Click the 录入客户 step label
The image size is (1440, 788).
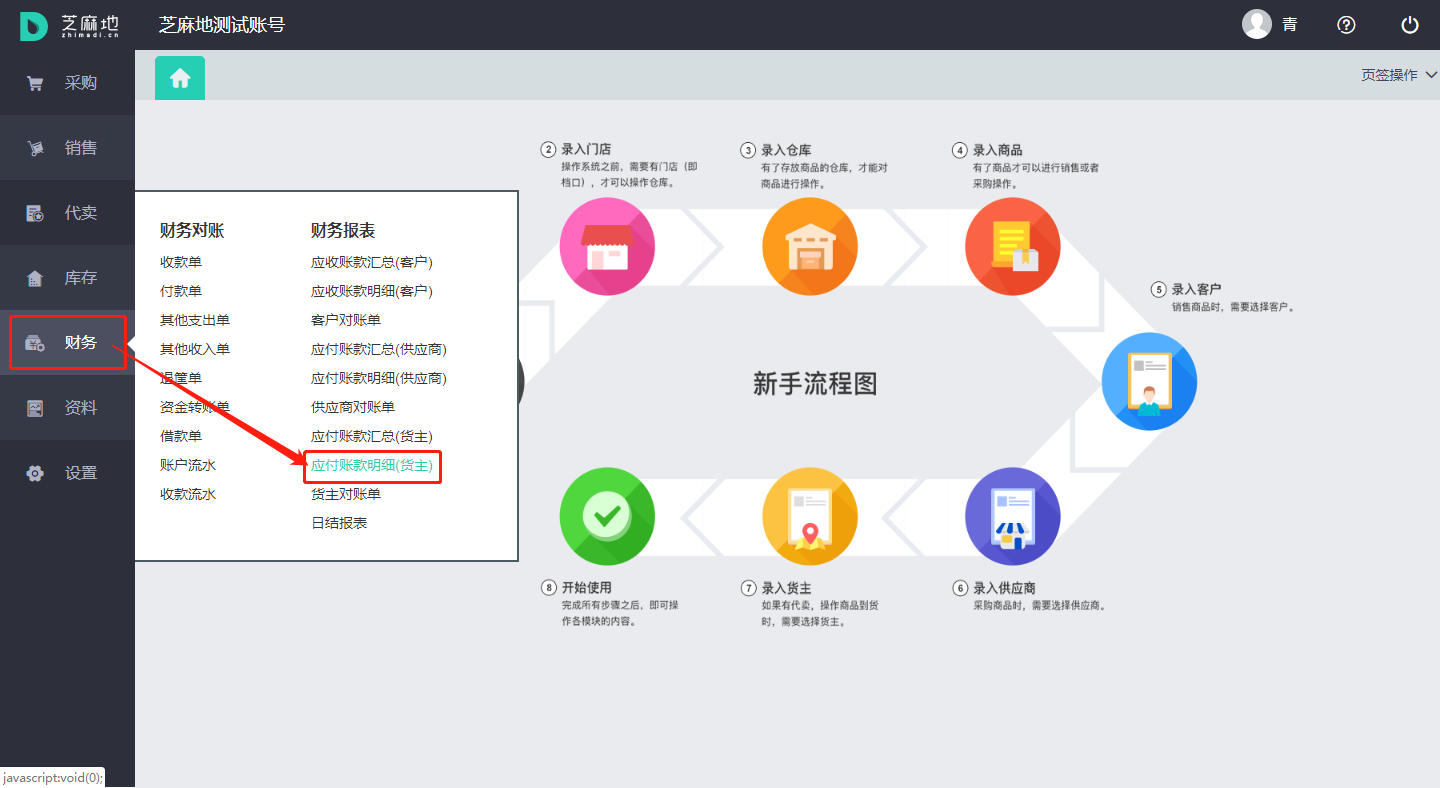pos(1197,290)
